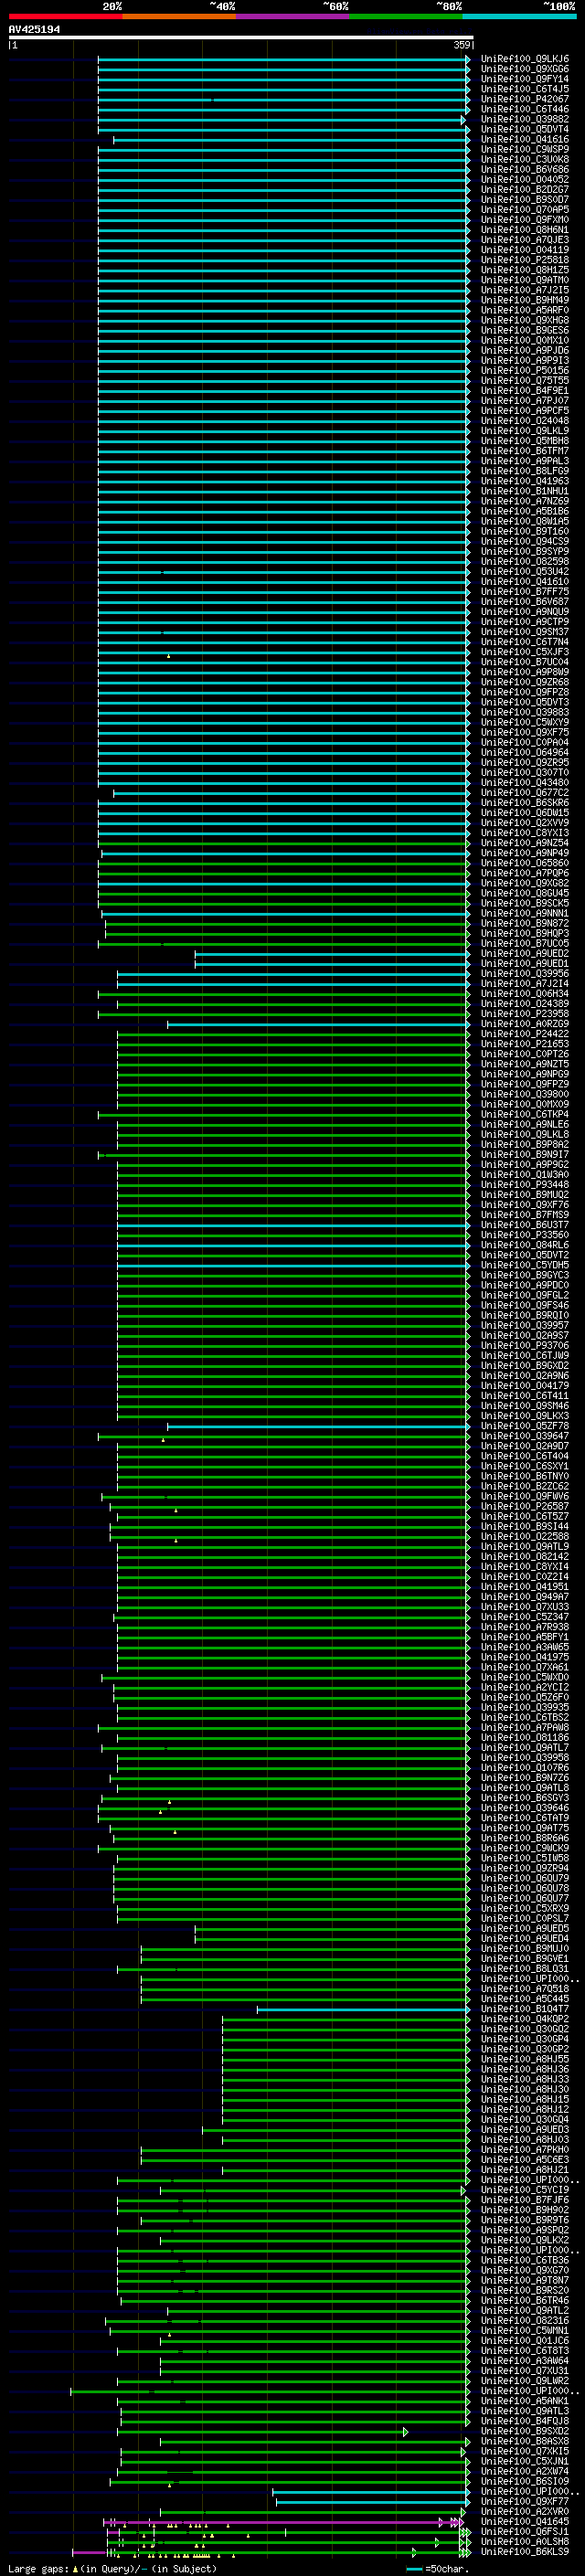The height and width of the screenshot is (2576, 585).
Task: Select hit label UniRef100_A0LSH8
Action: pyautogui.click(x=525, y=2541)
